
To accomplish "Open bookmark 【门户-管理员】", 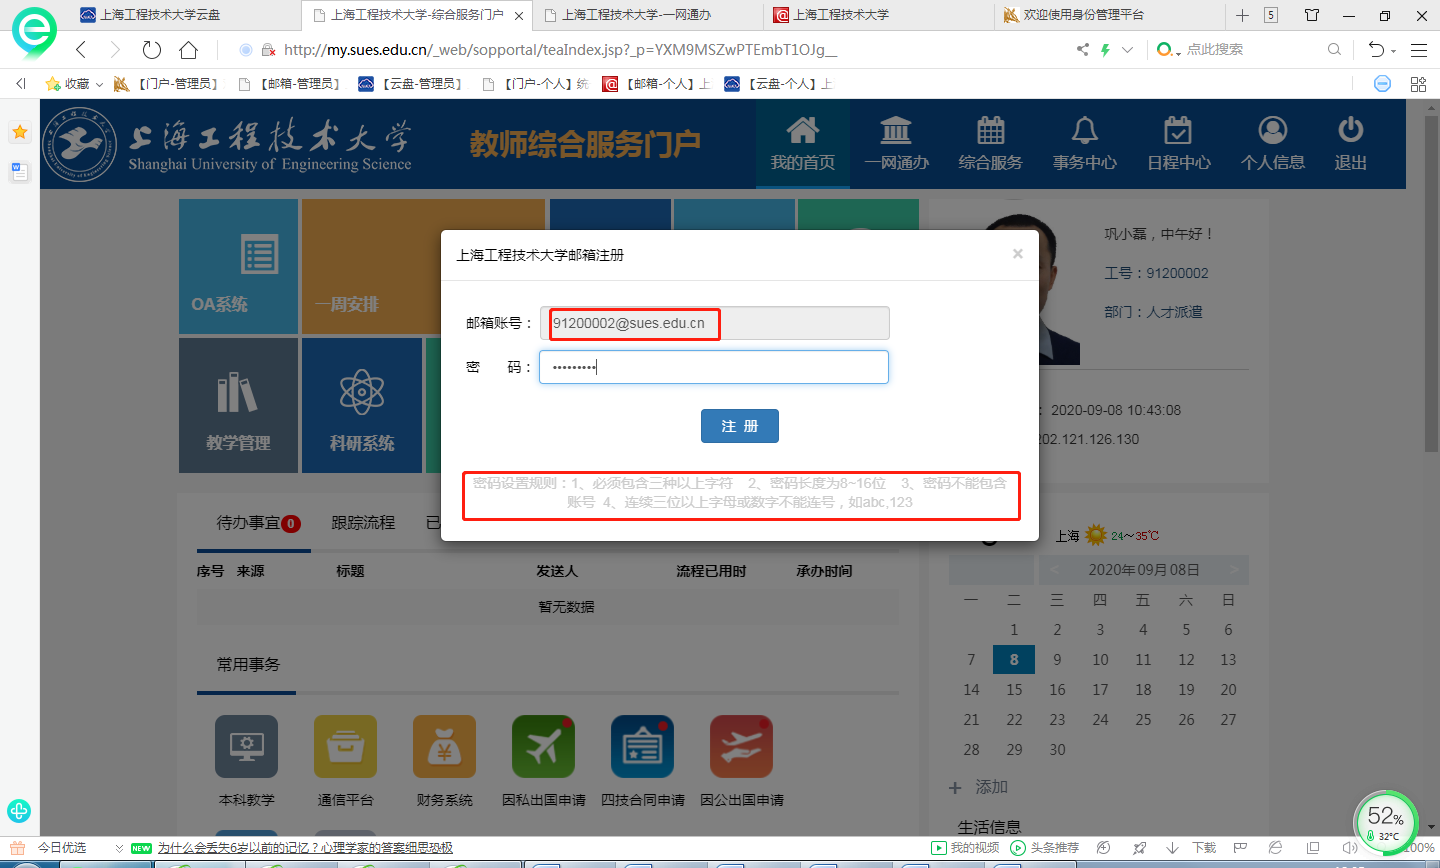I will (167, 84).
